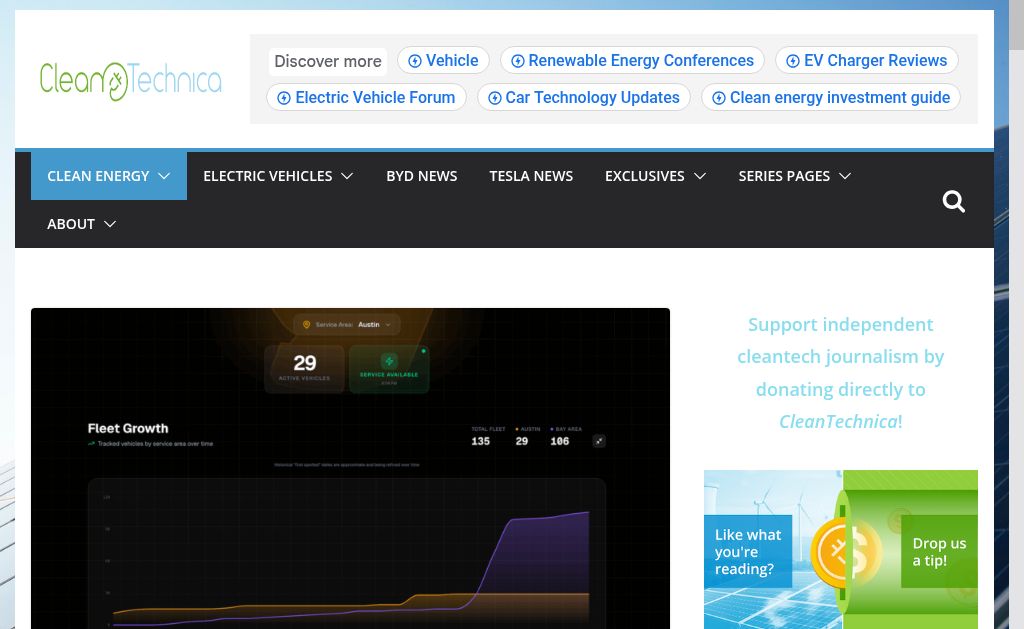Viewport: 1024px width, 629px height.
Task: Click the arrow icon beside Electric Vehicle Forum
Action: pos(284,98)
